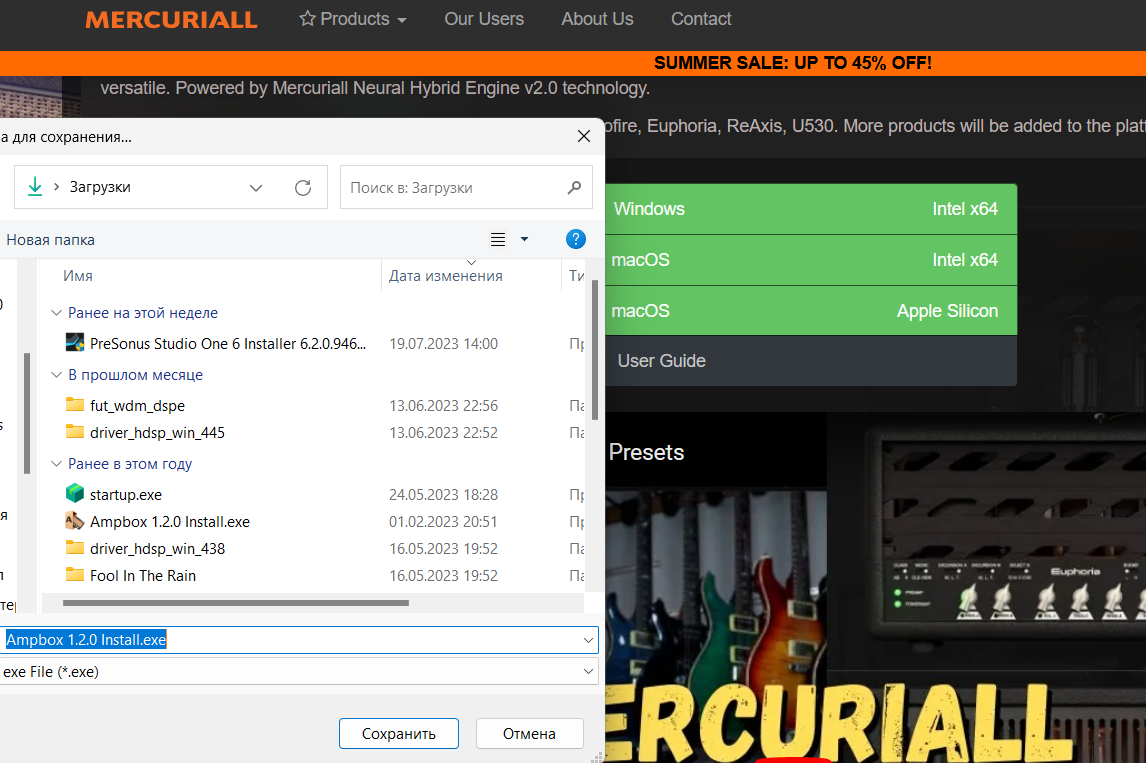Click the startup.exe cube icon
Viewport: 1146px width, 763px height.
click(75, 493)
